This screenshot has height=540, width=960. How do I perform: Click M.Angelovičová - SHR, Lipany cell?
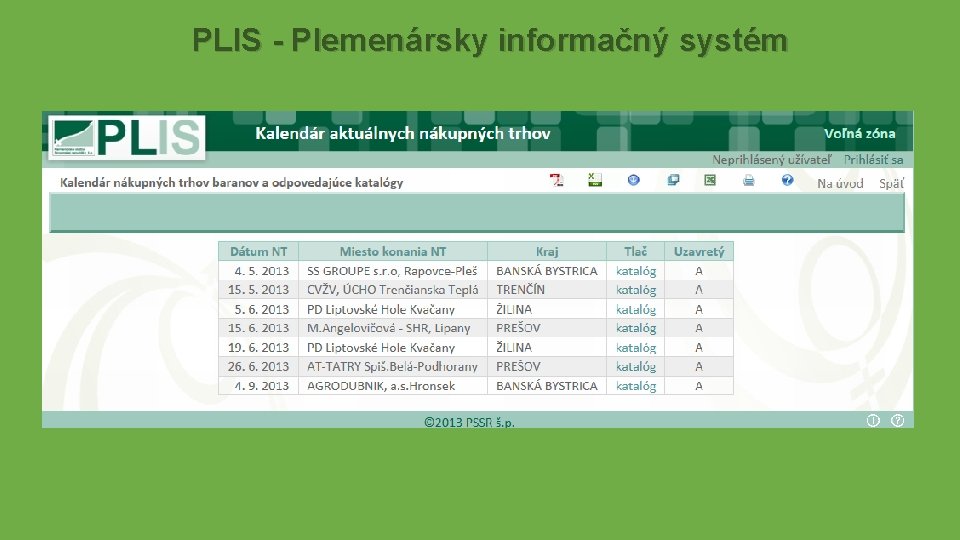(393, 328)
